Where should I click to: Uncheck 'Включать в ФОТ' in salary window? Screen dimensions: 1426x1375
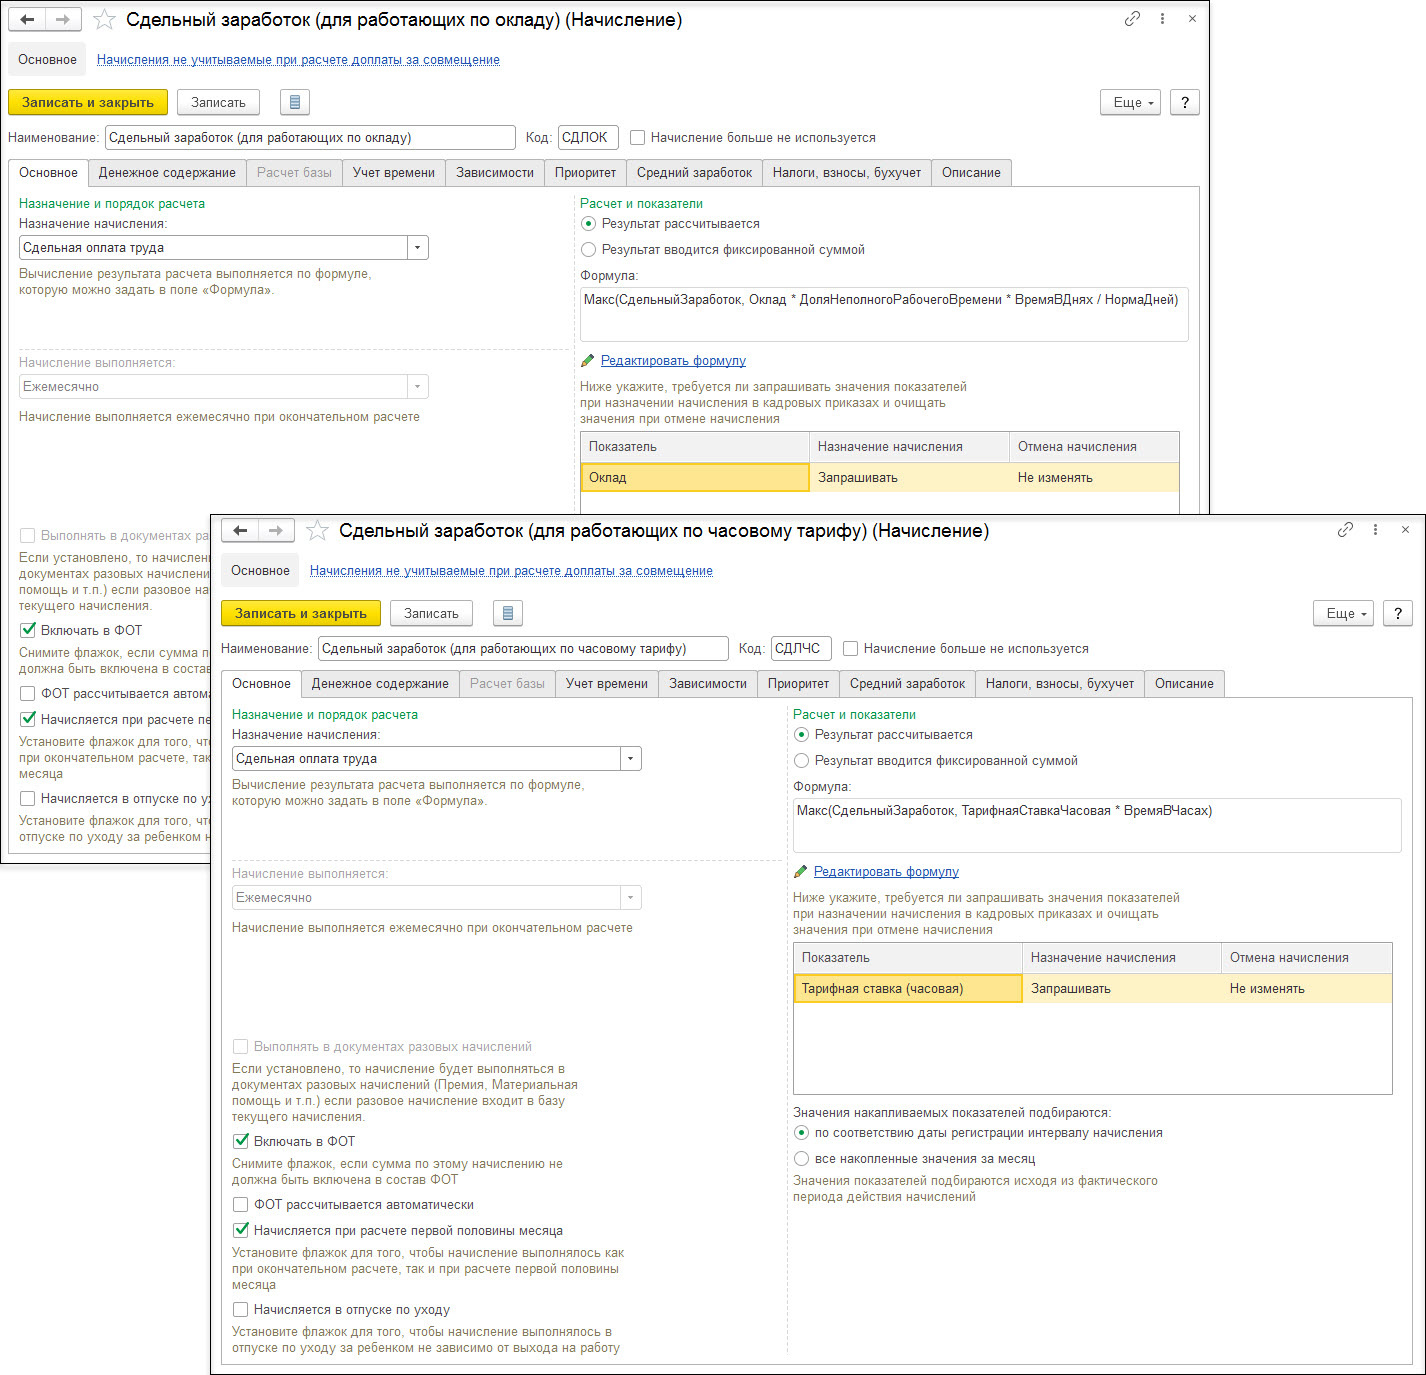pyautogui.click(x=28, y=630)
